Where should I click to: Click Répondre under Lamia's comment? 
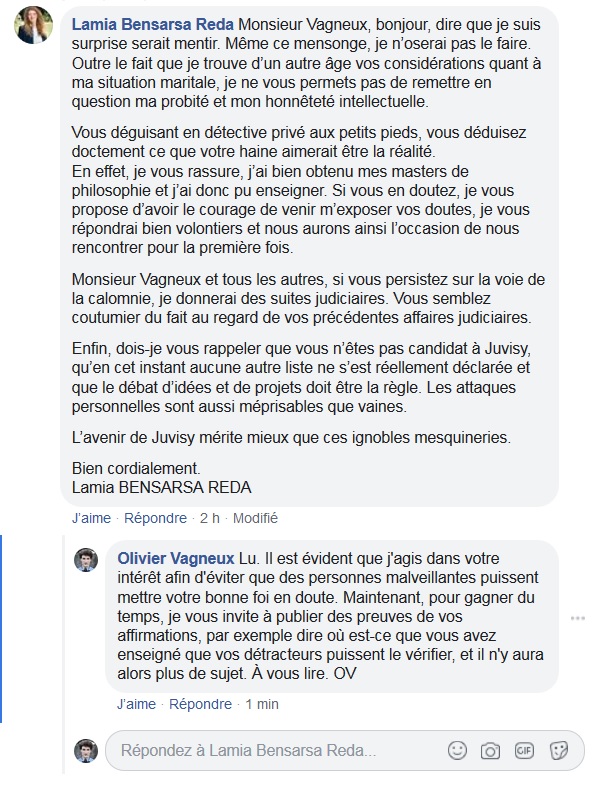coord(158,518)
